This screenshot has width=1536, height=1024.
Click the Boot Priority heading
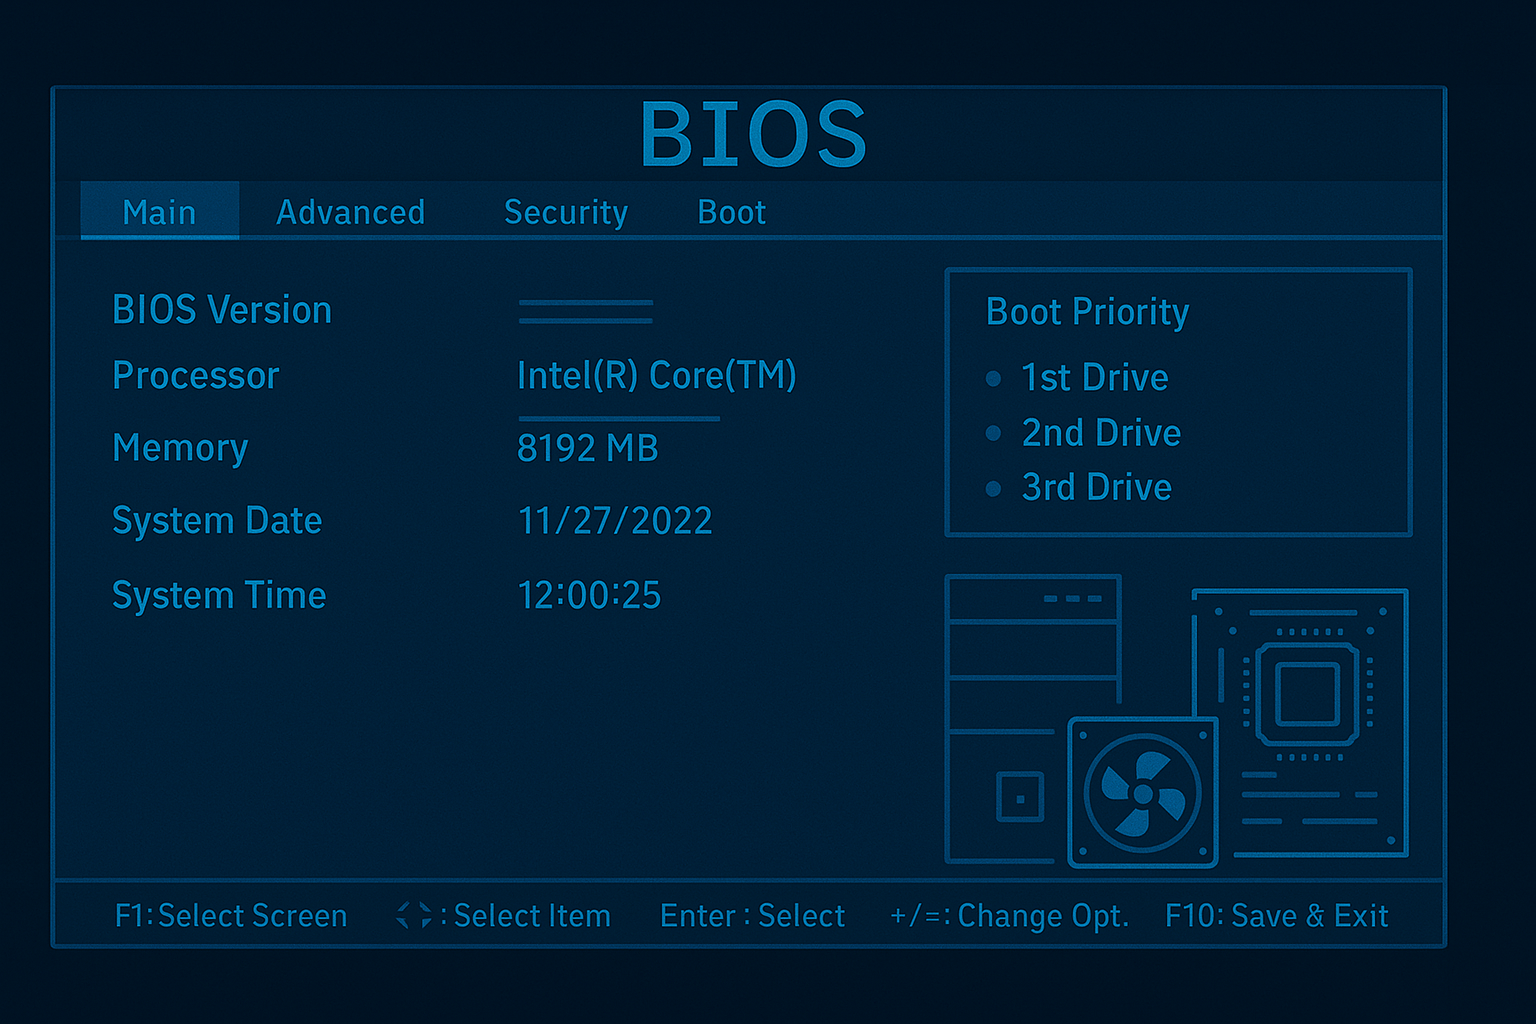(x=1087, y=312)
